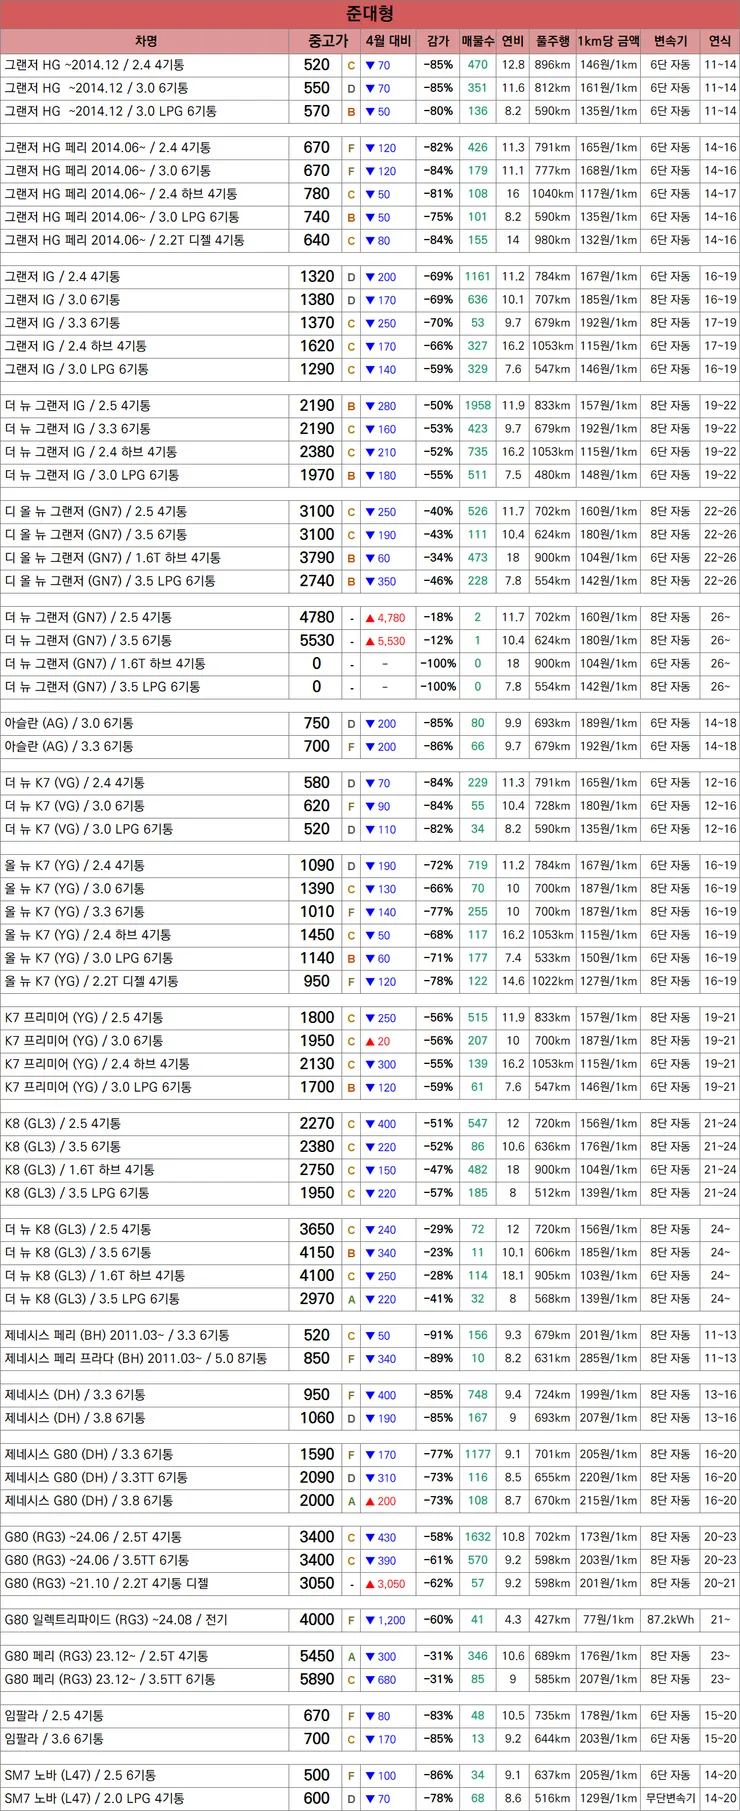Select row 올 뉴 K7 (YG) / 3.3 6기통

click(x=370, y=912)
